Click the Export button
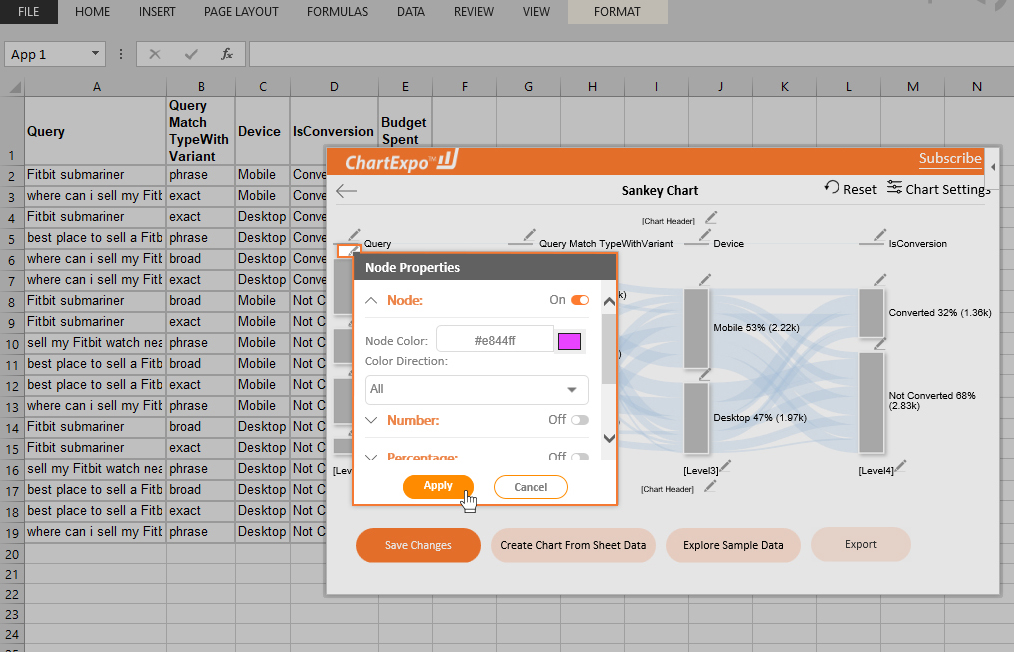 click(861, 545)
